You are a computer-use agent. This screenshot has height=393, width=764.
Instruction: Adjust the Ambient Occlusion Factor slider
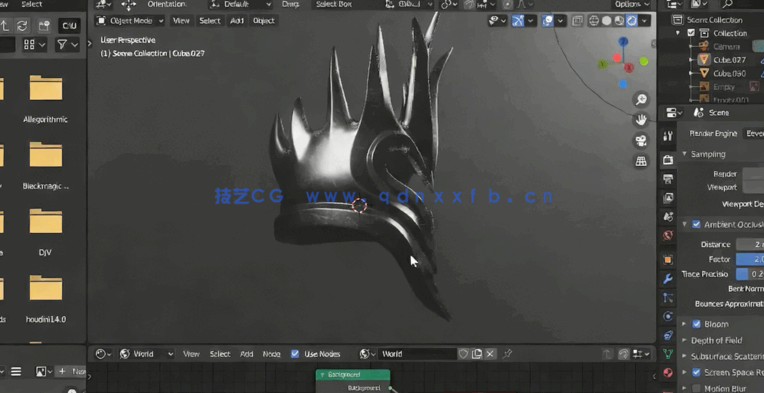tap(750, 259)
